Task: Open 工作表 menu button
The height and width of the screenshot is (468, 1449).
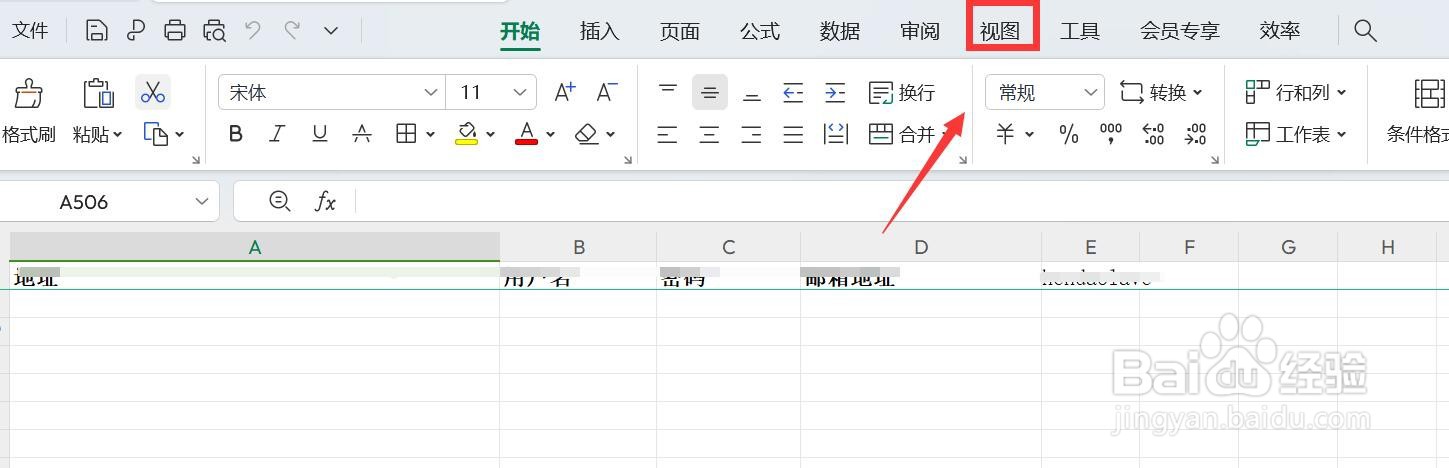Action: [x=1296, y=134]
